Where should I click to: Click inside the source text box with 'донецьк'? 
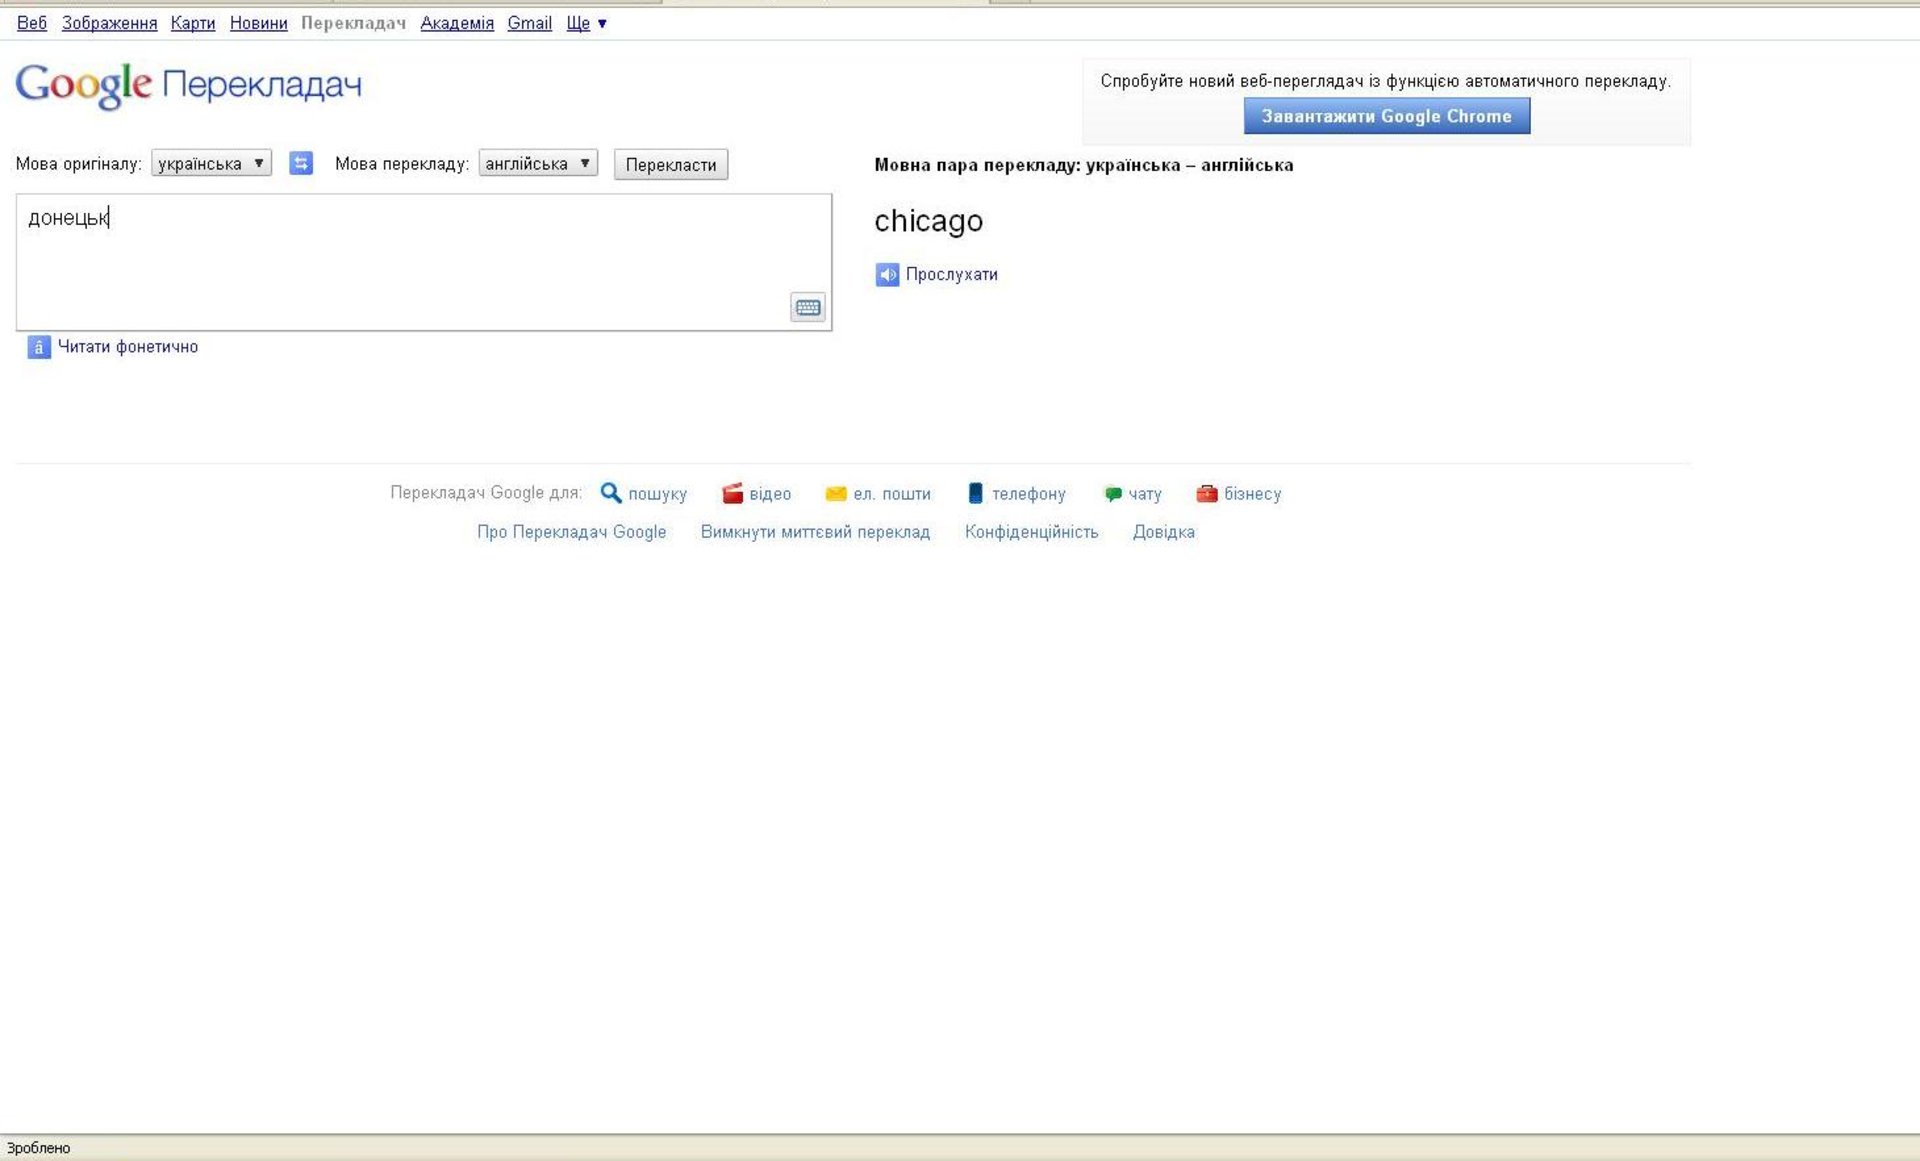pos(424,262)
